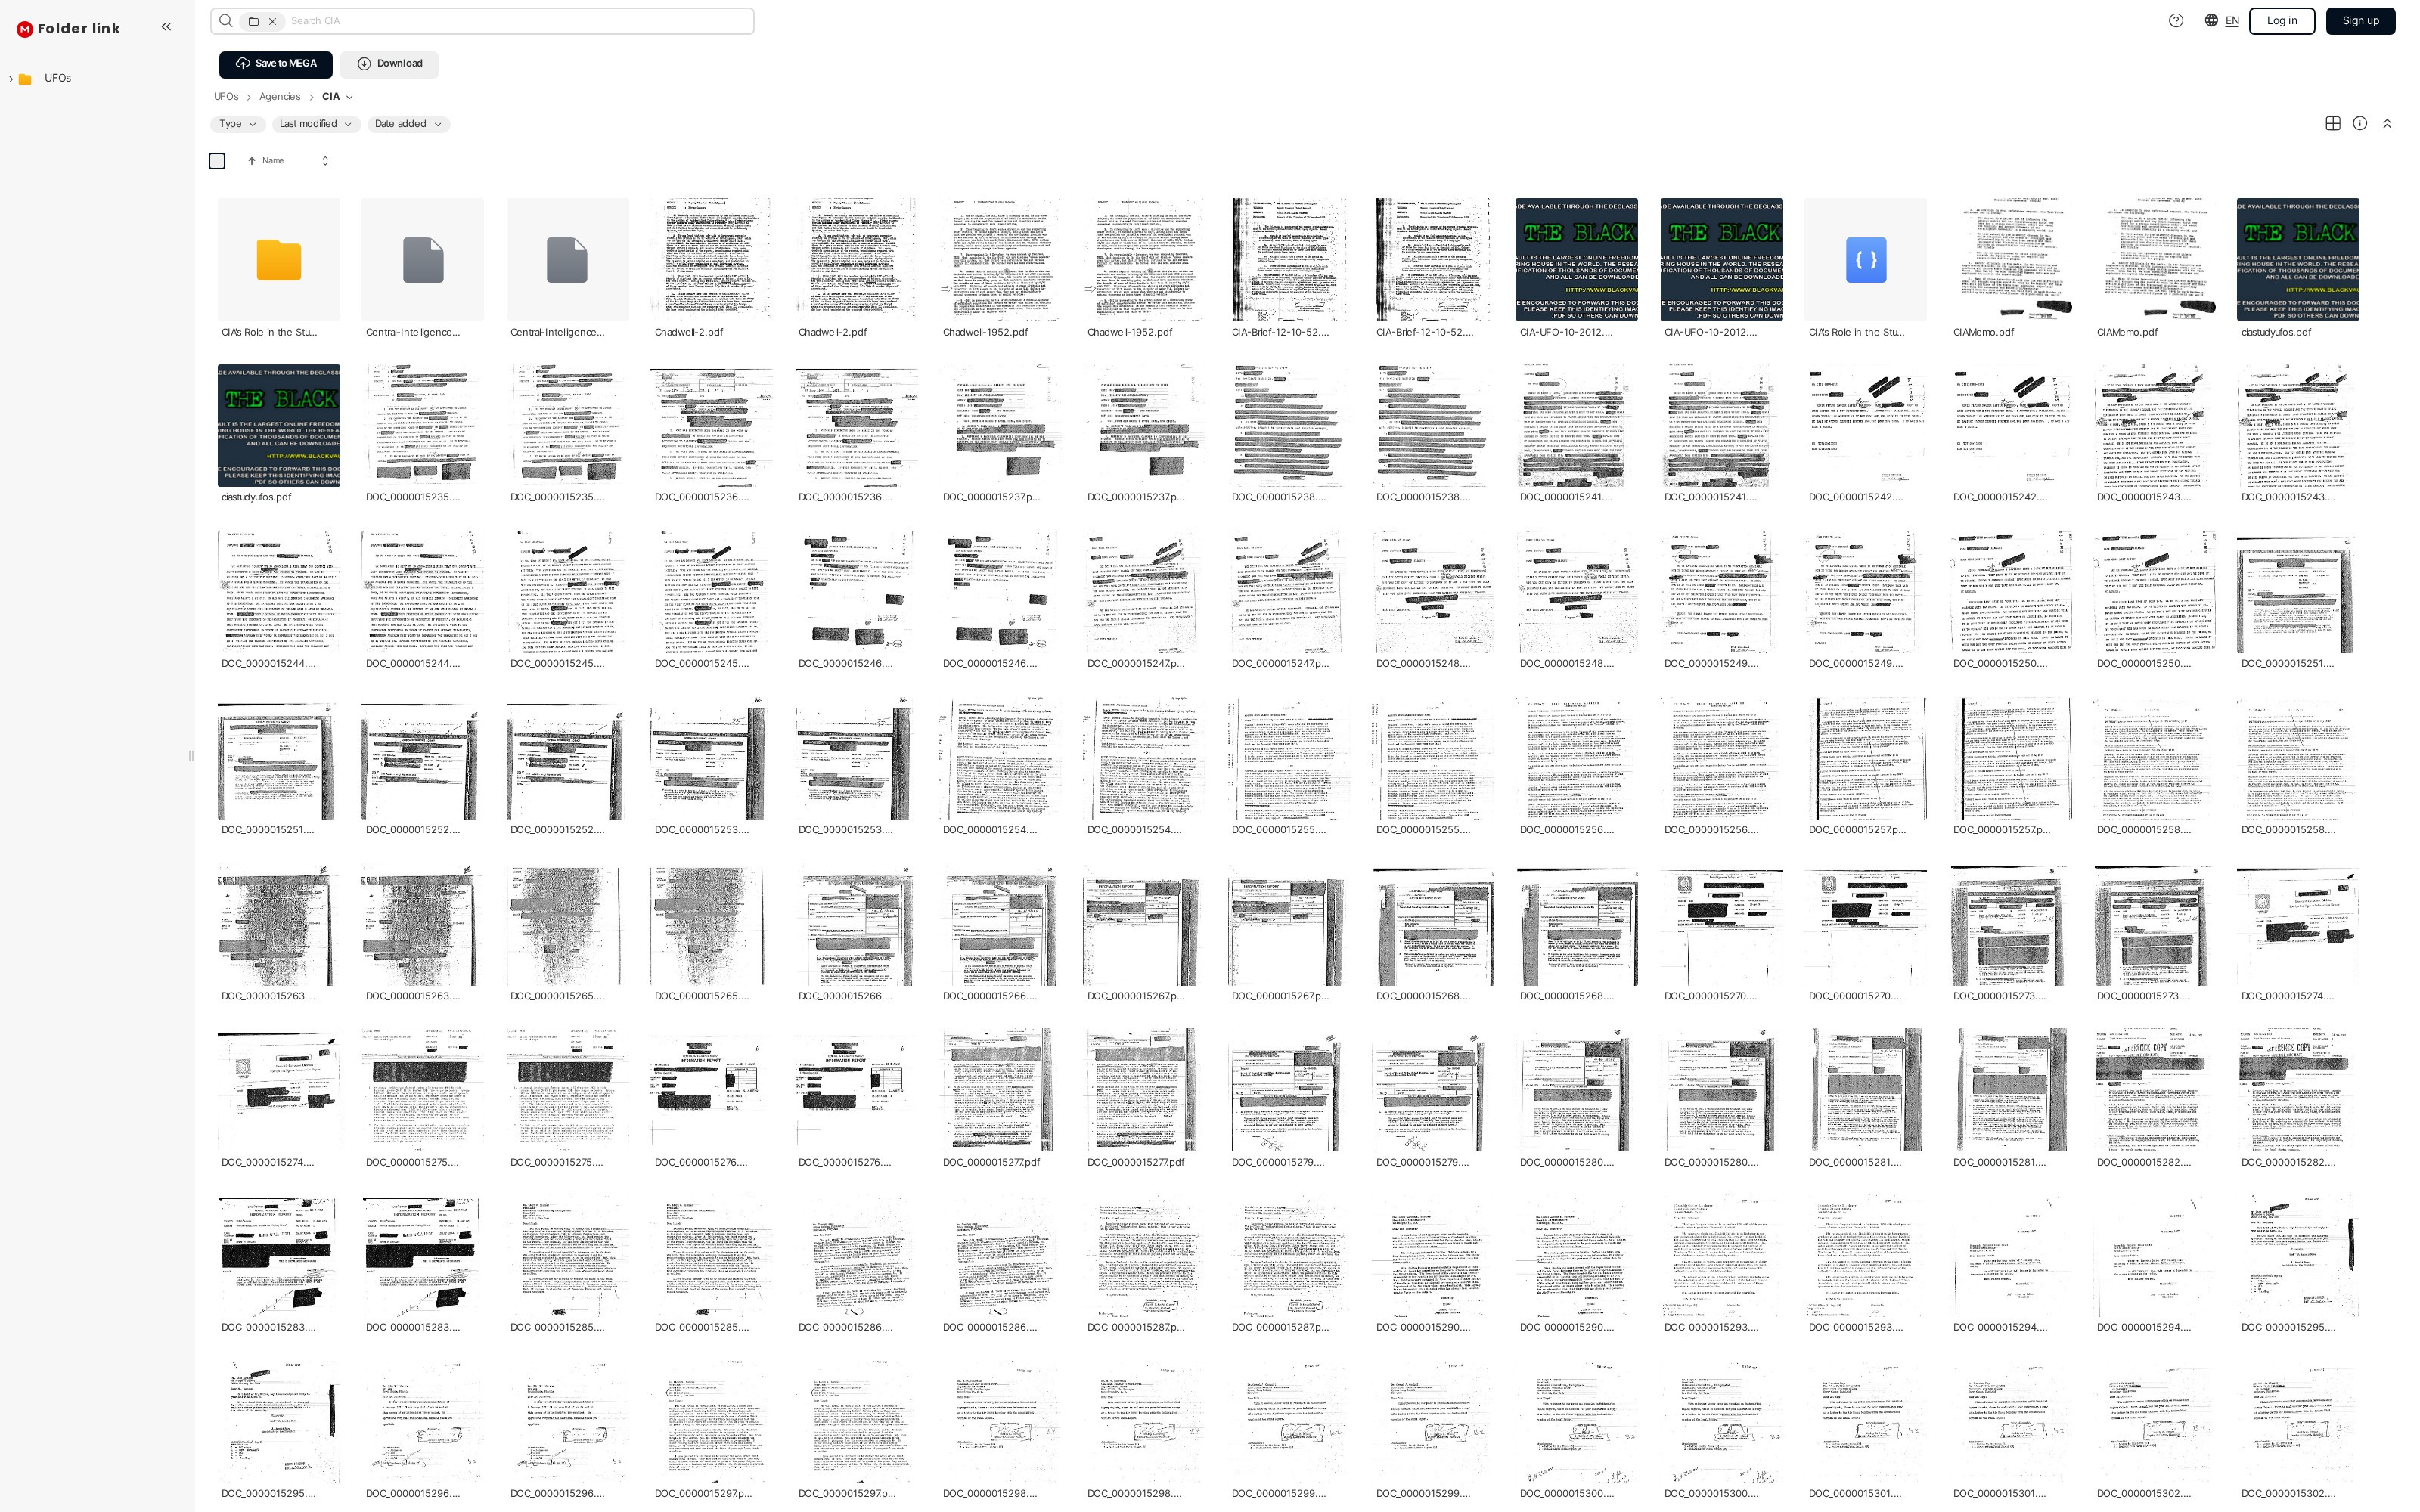Remove the folder filter from search

(272, 21)
